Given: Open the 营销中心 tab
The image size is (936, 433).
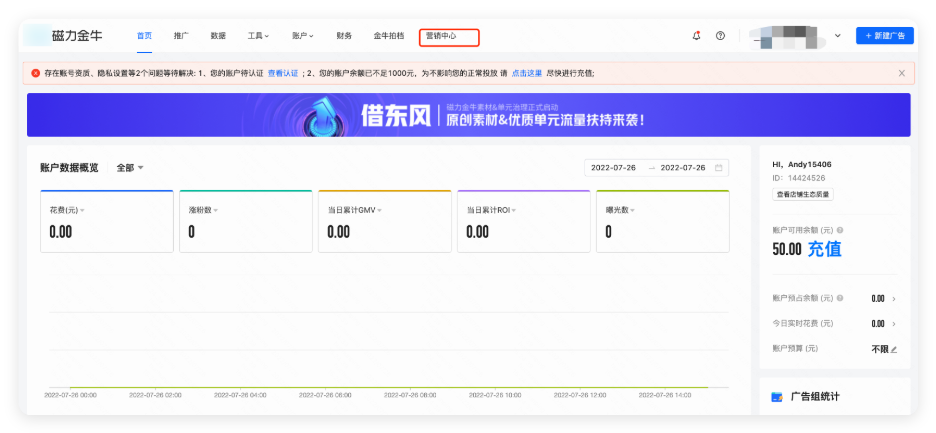Looking at the screenshot, I should tap(441, 36).
